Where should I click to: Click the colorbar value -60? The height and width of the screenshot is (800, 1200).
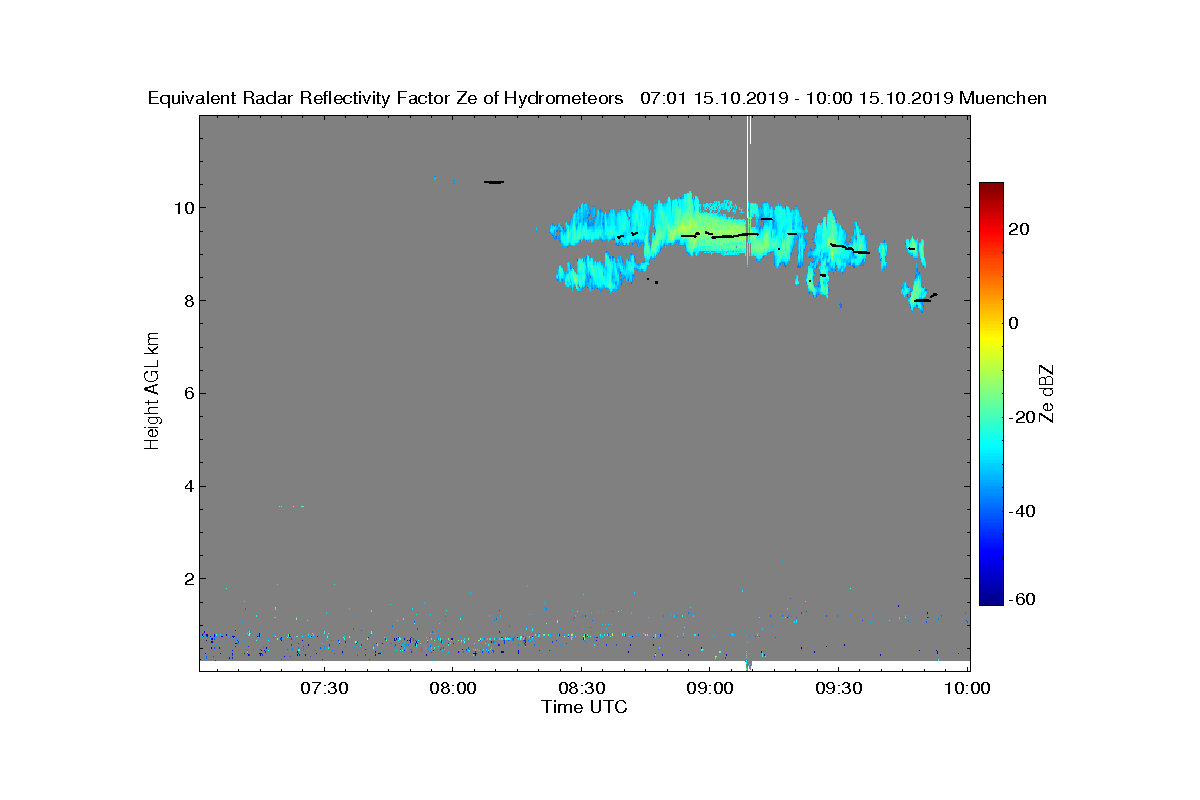click(x=1019, y=599)
